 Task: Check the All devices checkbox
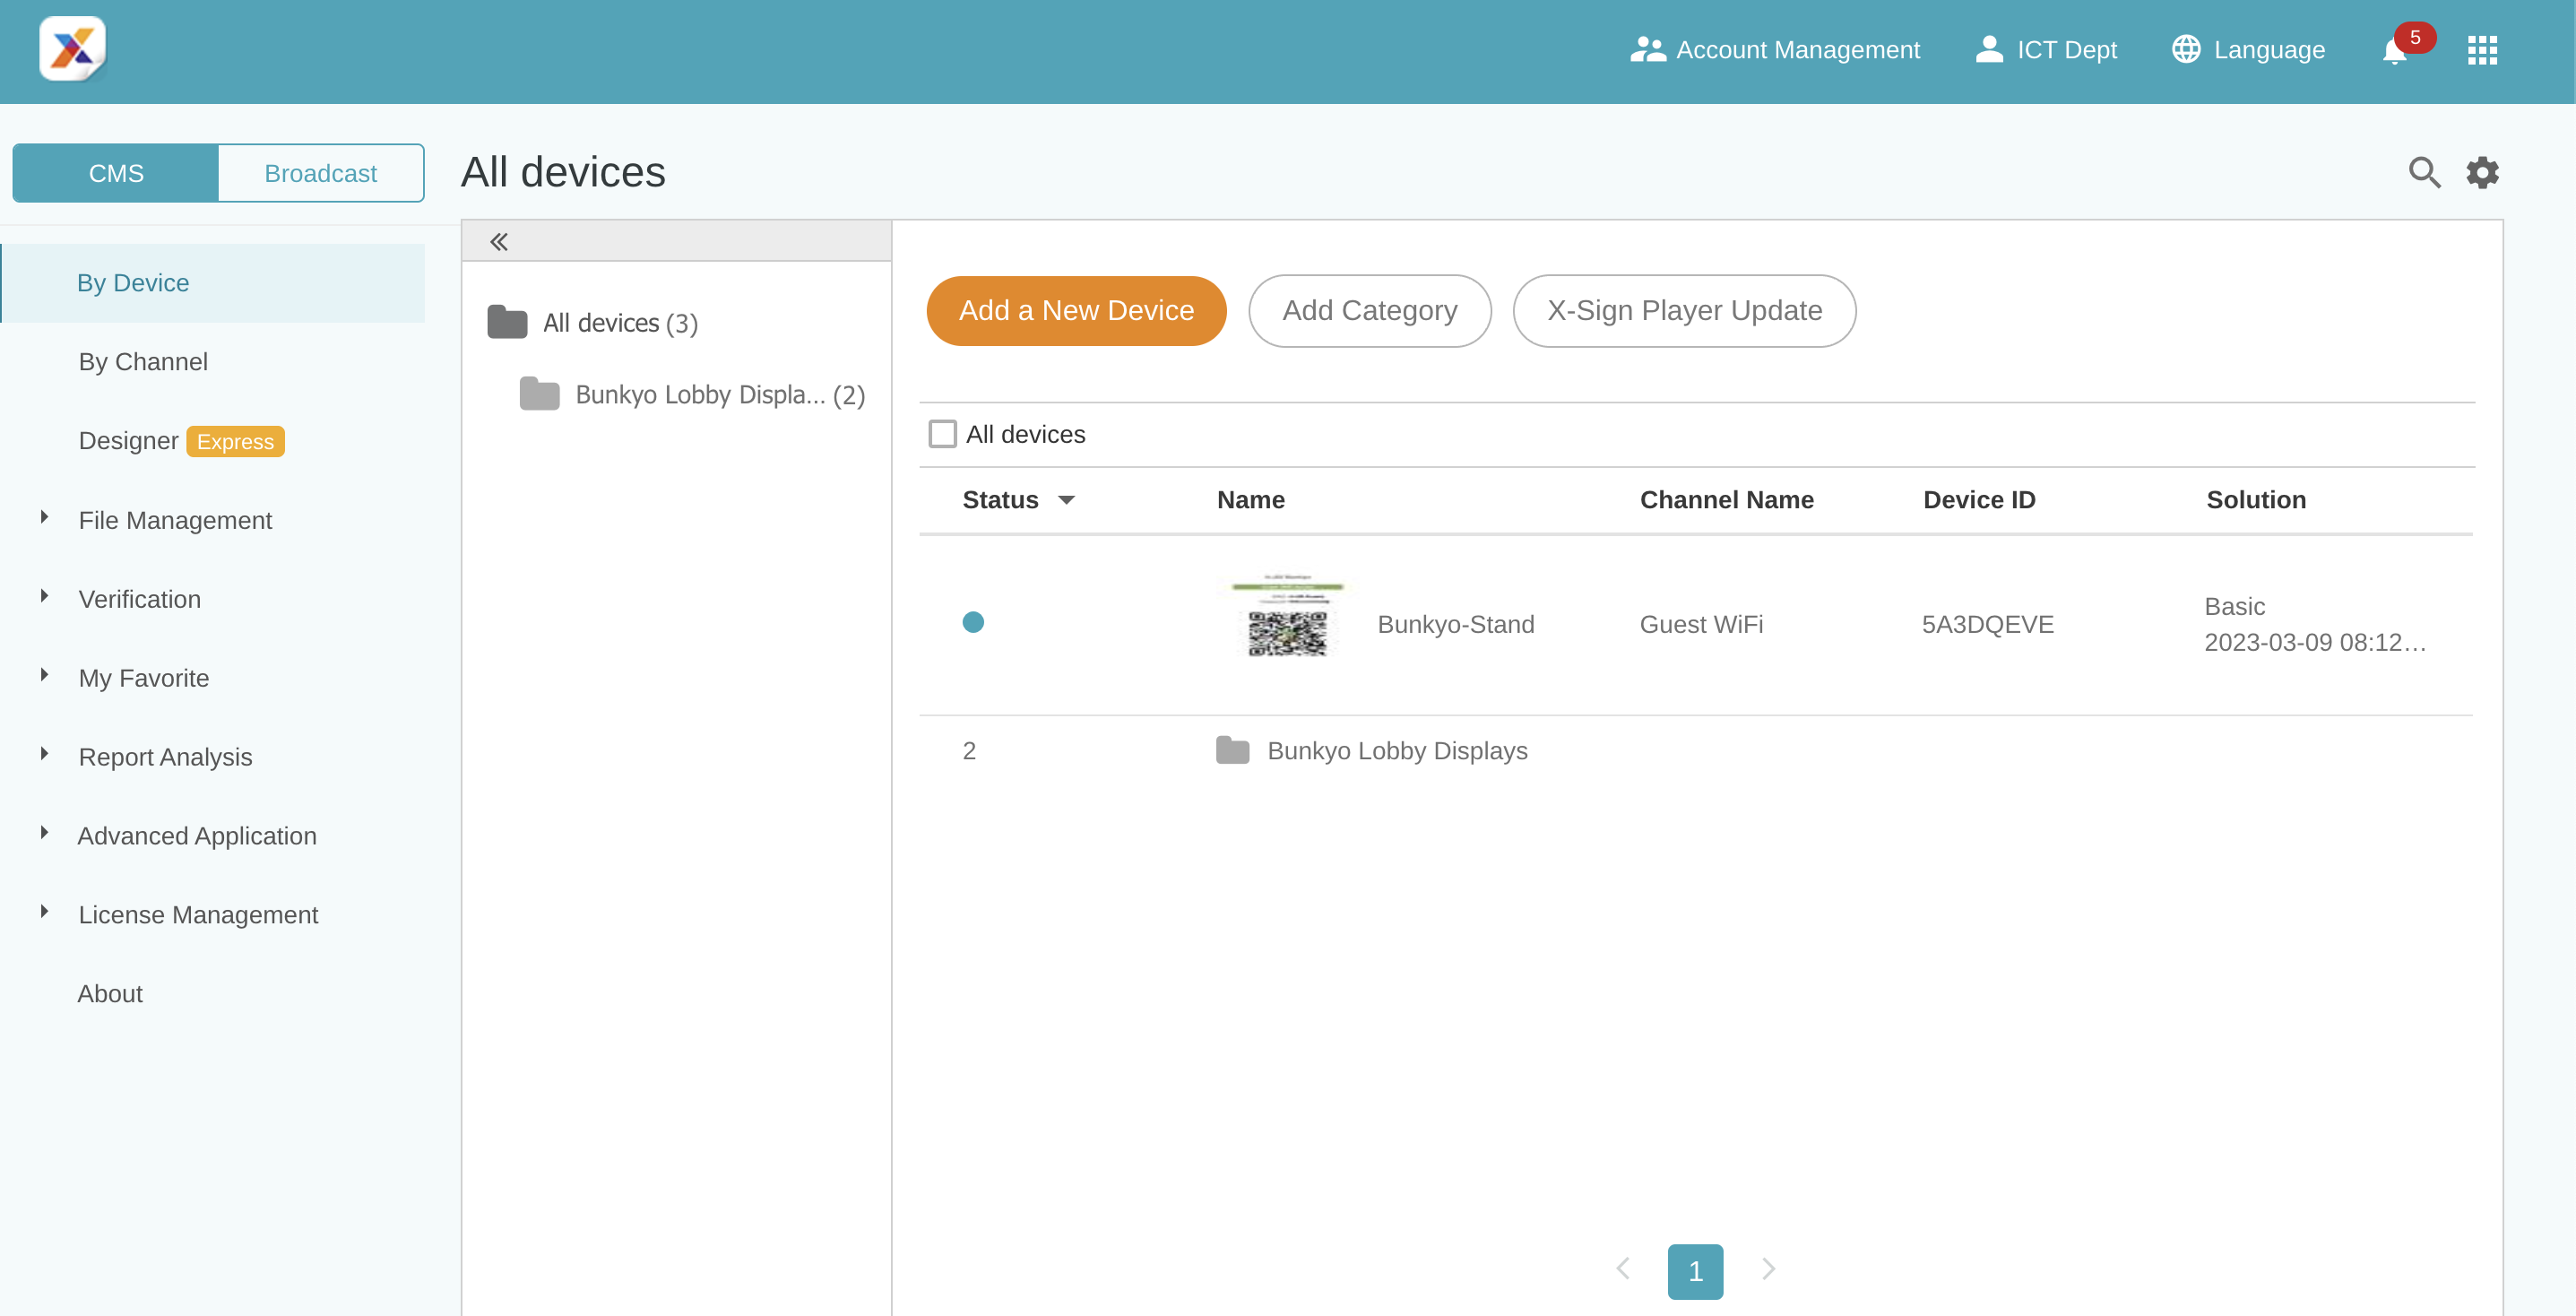pyautogui.click(x=942, y=434)
